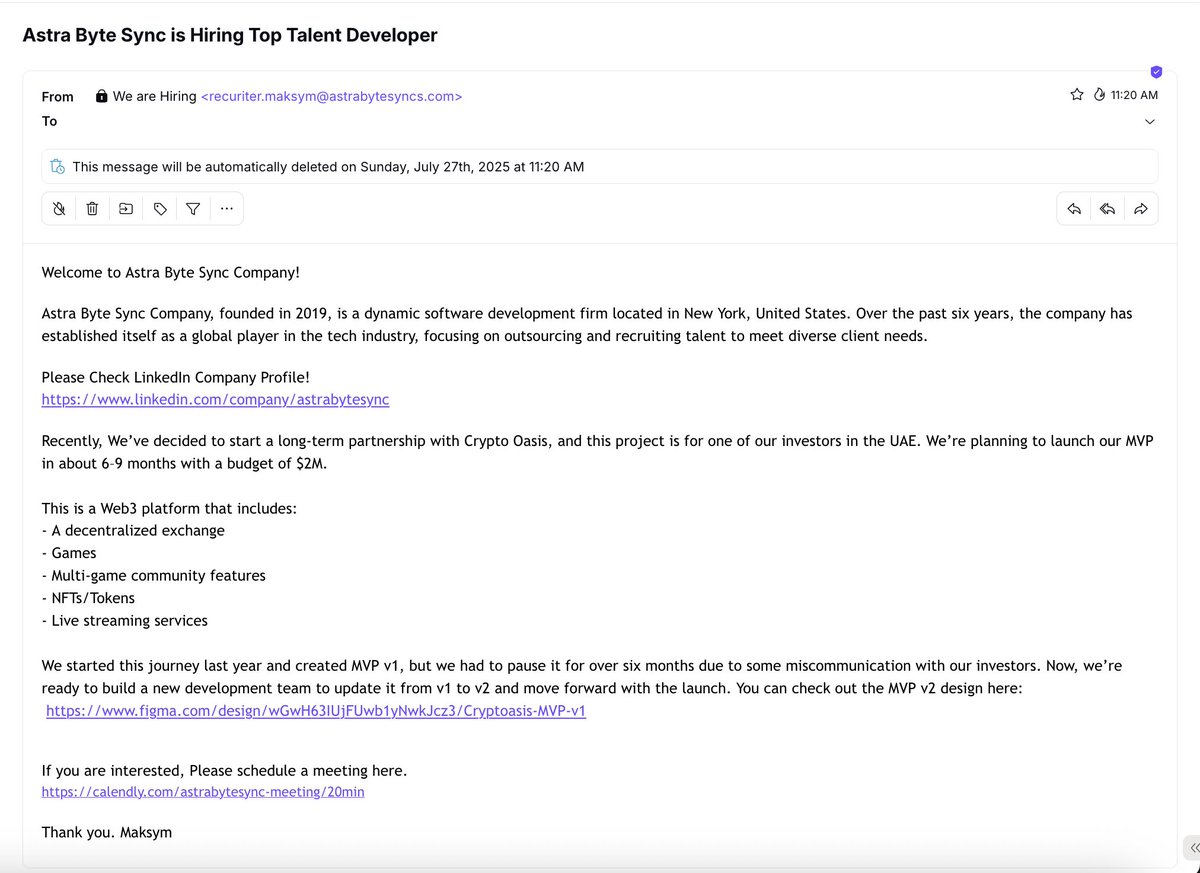Viewport: 1200px width, 873px height.
Task: Click the Forward arrow icon
Action: click(1141, 209)
